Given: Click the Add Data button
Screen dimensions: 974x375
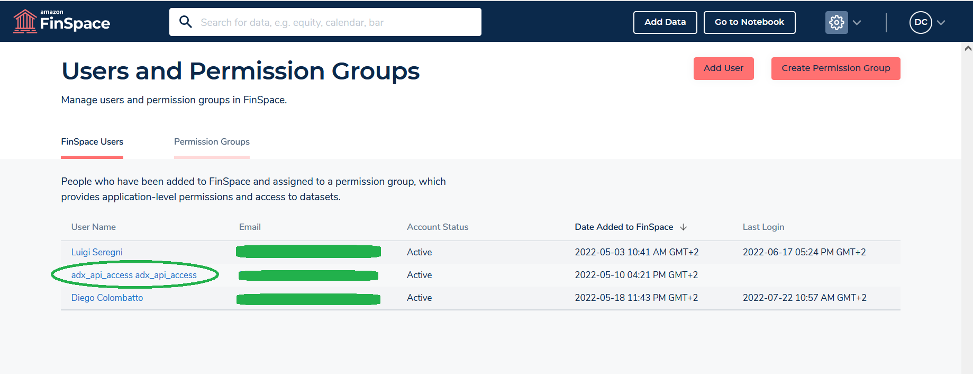Looking at the screenshot, I should pyautogui.click(x=665, y=22).
